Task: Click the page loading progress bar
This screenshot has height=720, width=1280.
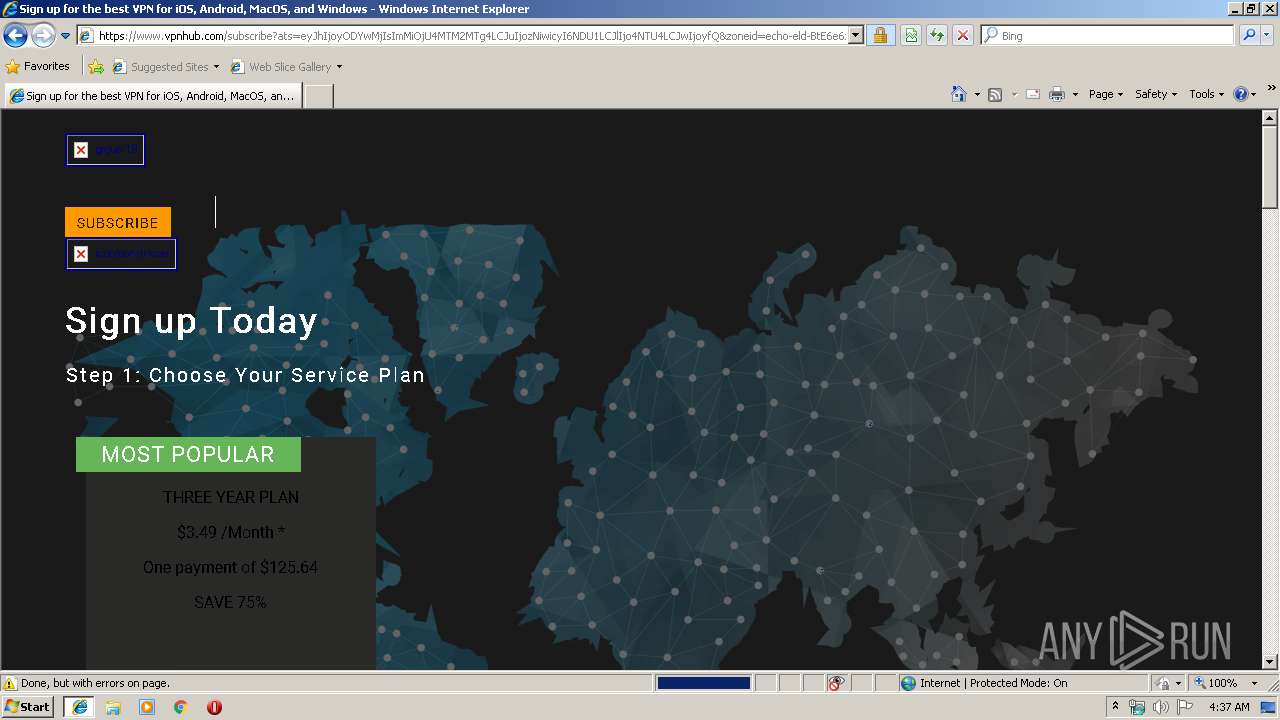Action: tap(703, 683)
